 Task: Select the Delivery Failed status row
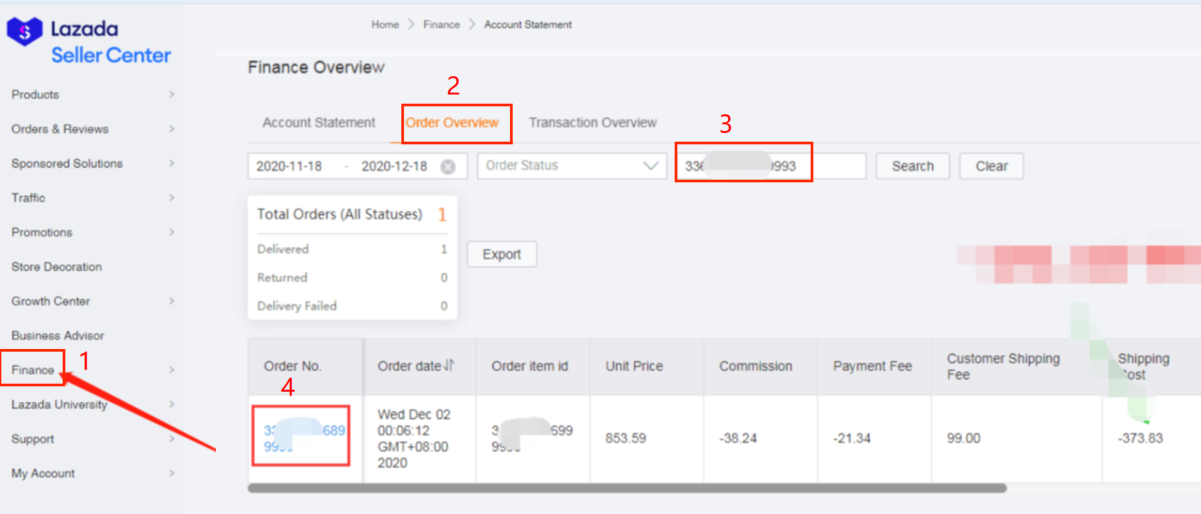(x=352, y=306)
